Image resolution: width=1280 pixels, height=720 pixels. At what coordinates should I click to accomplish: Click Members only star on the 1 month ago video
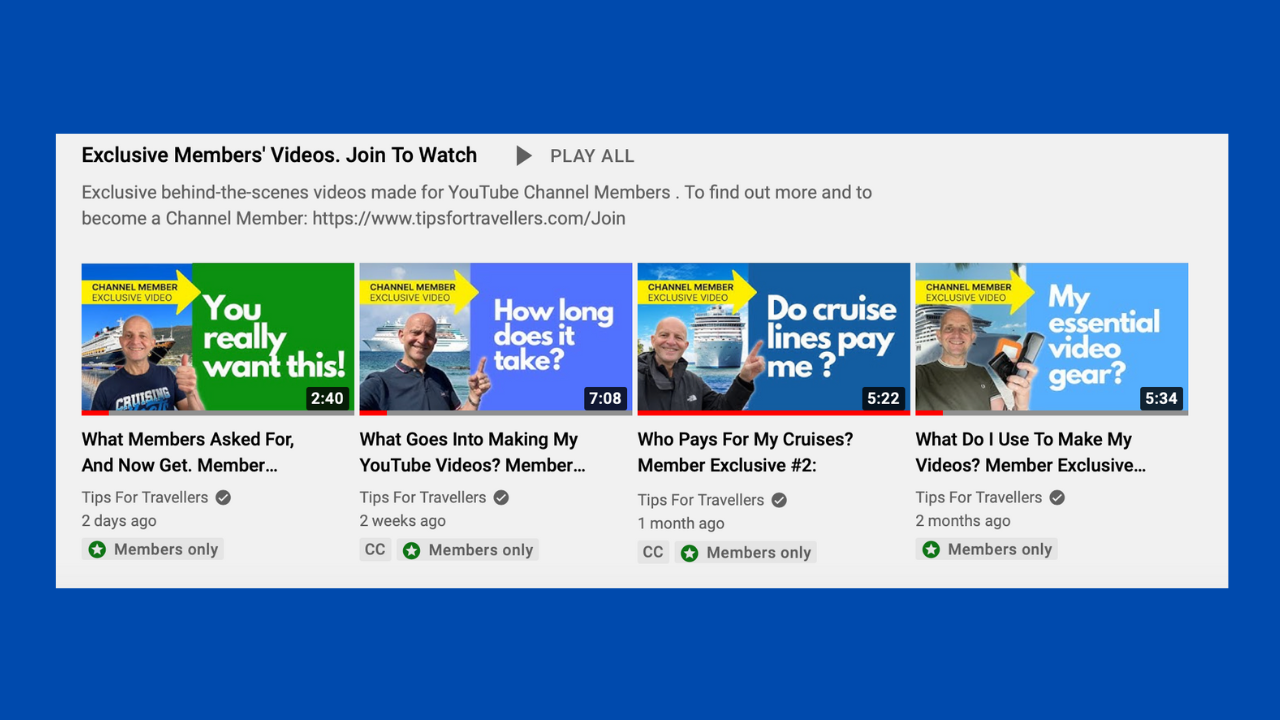(689, 553)
